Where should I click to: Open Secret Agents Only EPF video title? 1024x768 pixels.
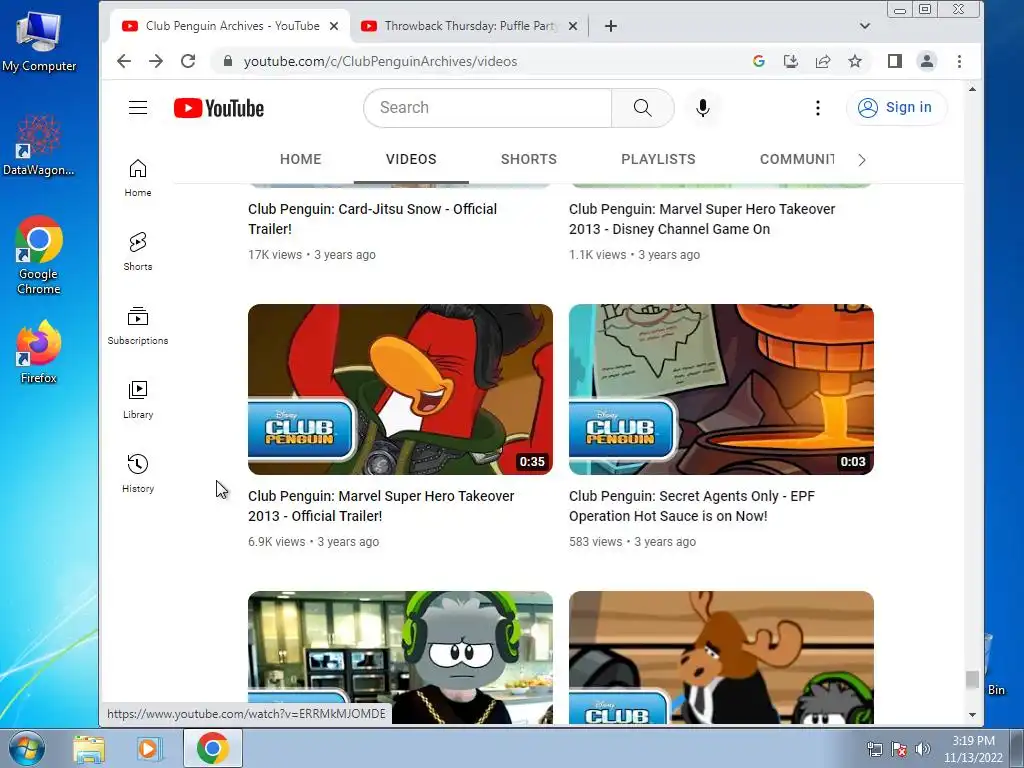click(x=692, y=505)
